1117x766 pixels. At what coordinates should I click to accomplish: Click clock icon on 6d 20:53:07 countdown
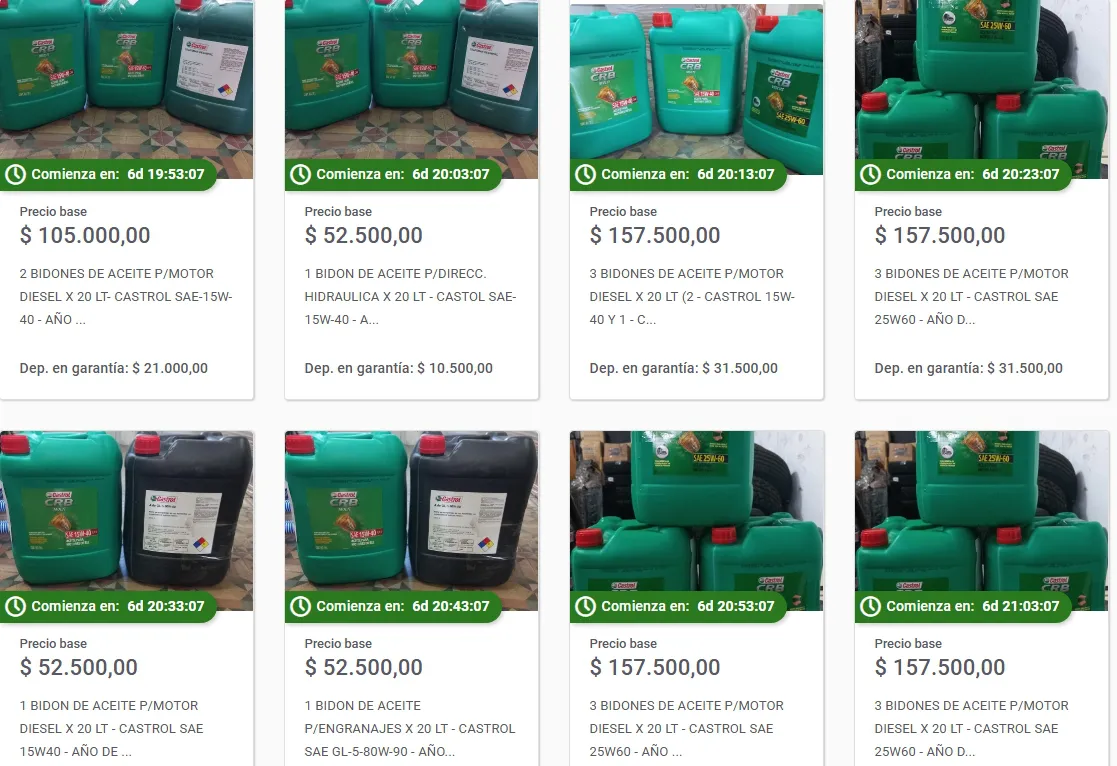pos(586,606)
